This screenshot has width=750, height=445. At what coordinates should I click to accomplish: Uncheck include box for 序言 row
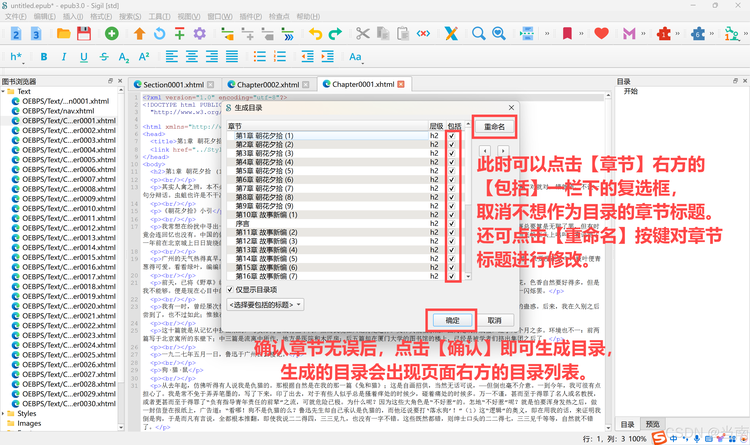click(452, 223)
